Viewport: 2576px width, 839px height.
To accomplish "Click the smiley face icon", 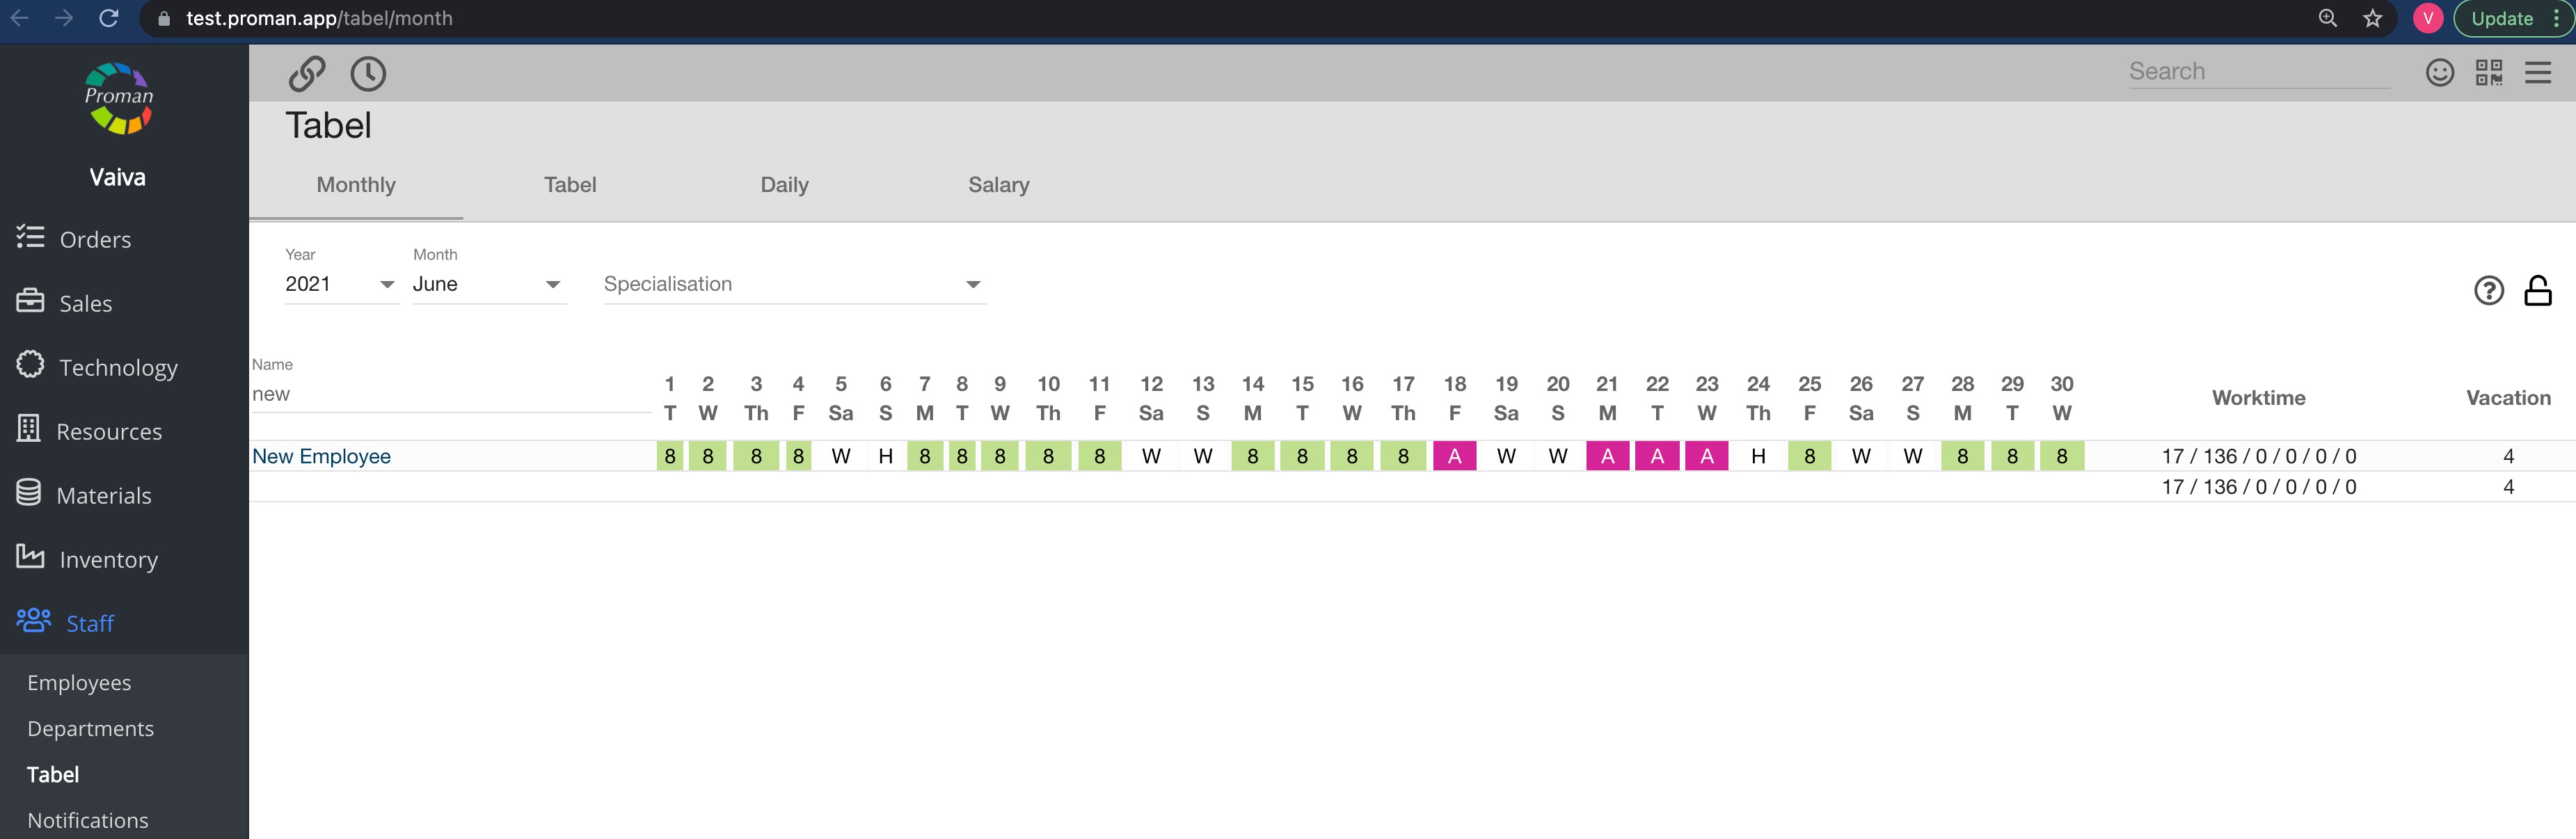I will pyautogui.click(x=2439, y=72).
